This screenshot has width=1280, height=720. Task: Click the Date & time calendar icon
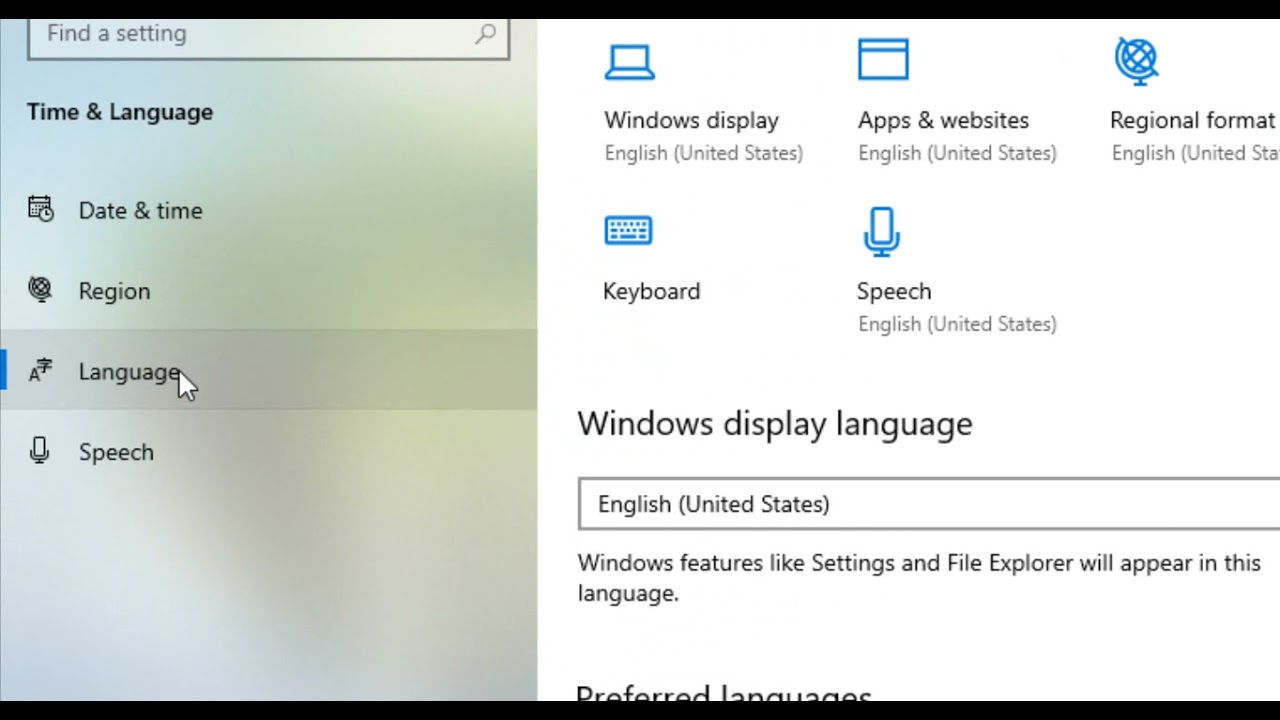41,209
